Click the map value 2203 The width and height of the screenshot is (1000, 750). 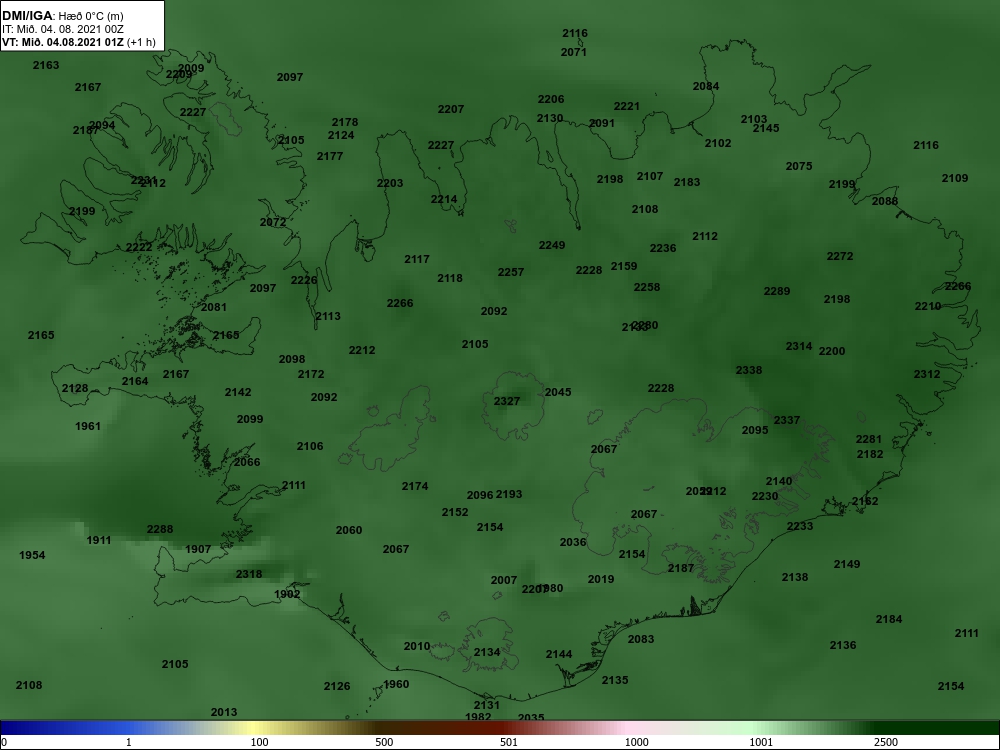tap(390, 183)
